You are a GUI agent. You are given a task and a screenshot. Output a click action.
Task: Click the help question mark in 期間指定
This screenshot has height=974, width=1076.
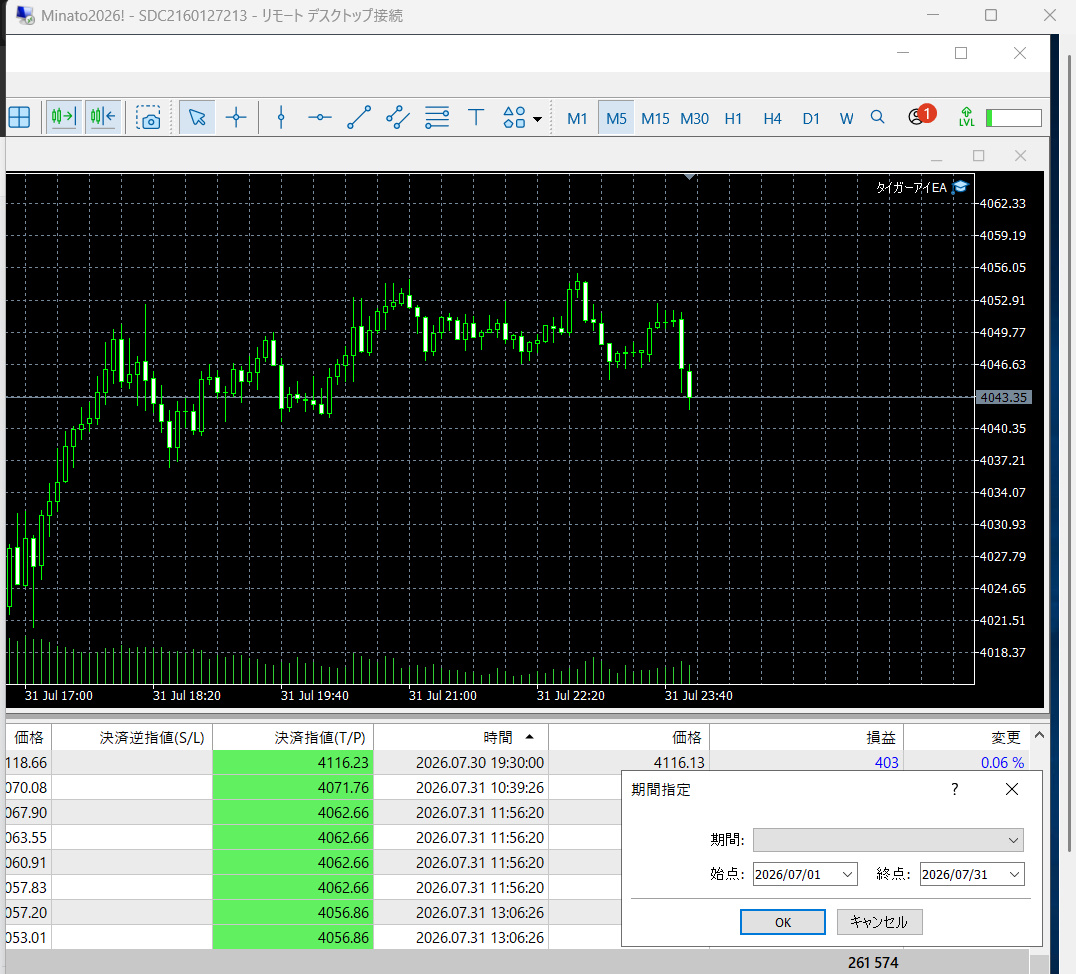(x=955, y=789)
